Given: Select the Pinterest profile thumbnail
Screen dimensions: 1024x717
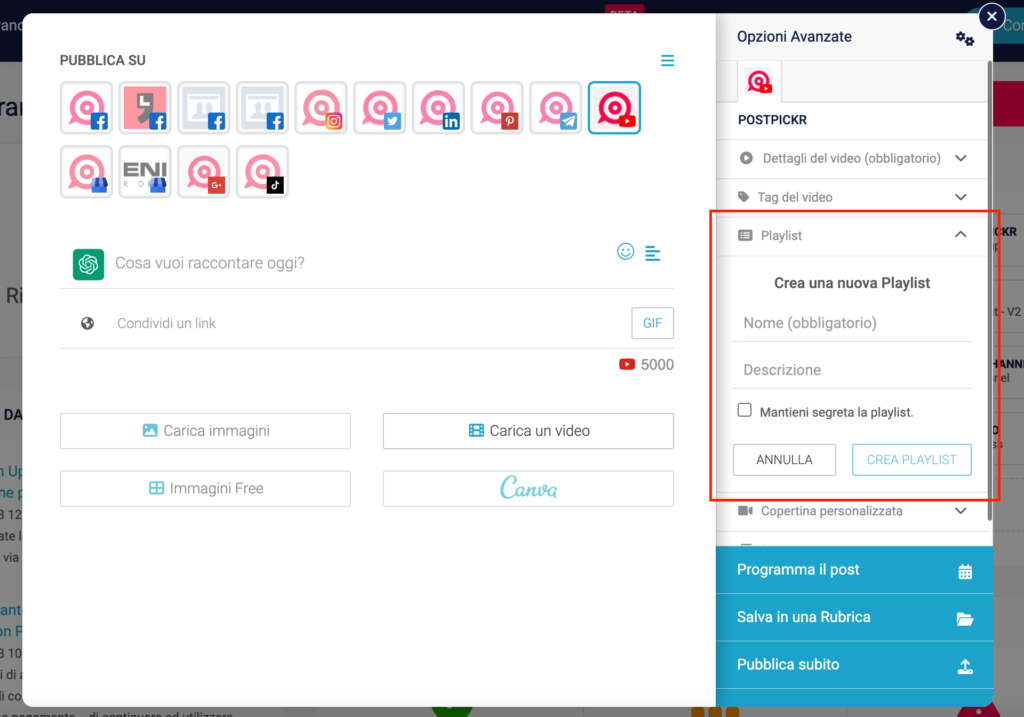Looking at the screenshot, I should [497, 108].
